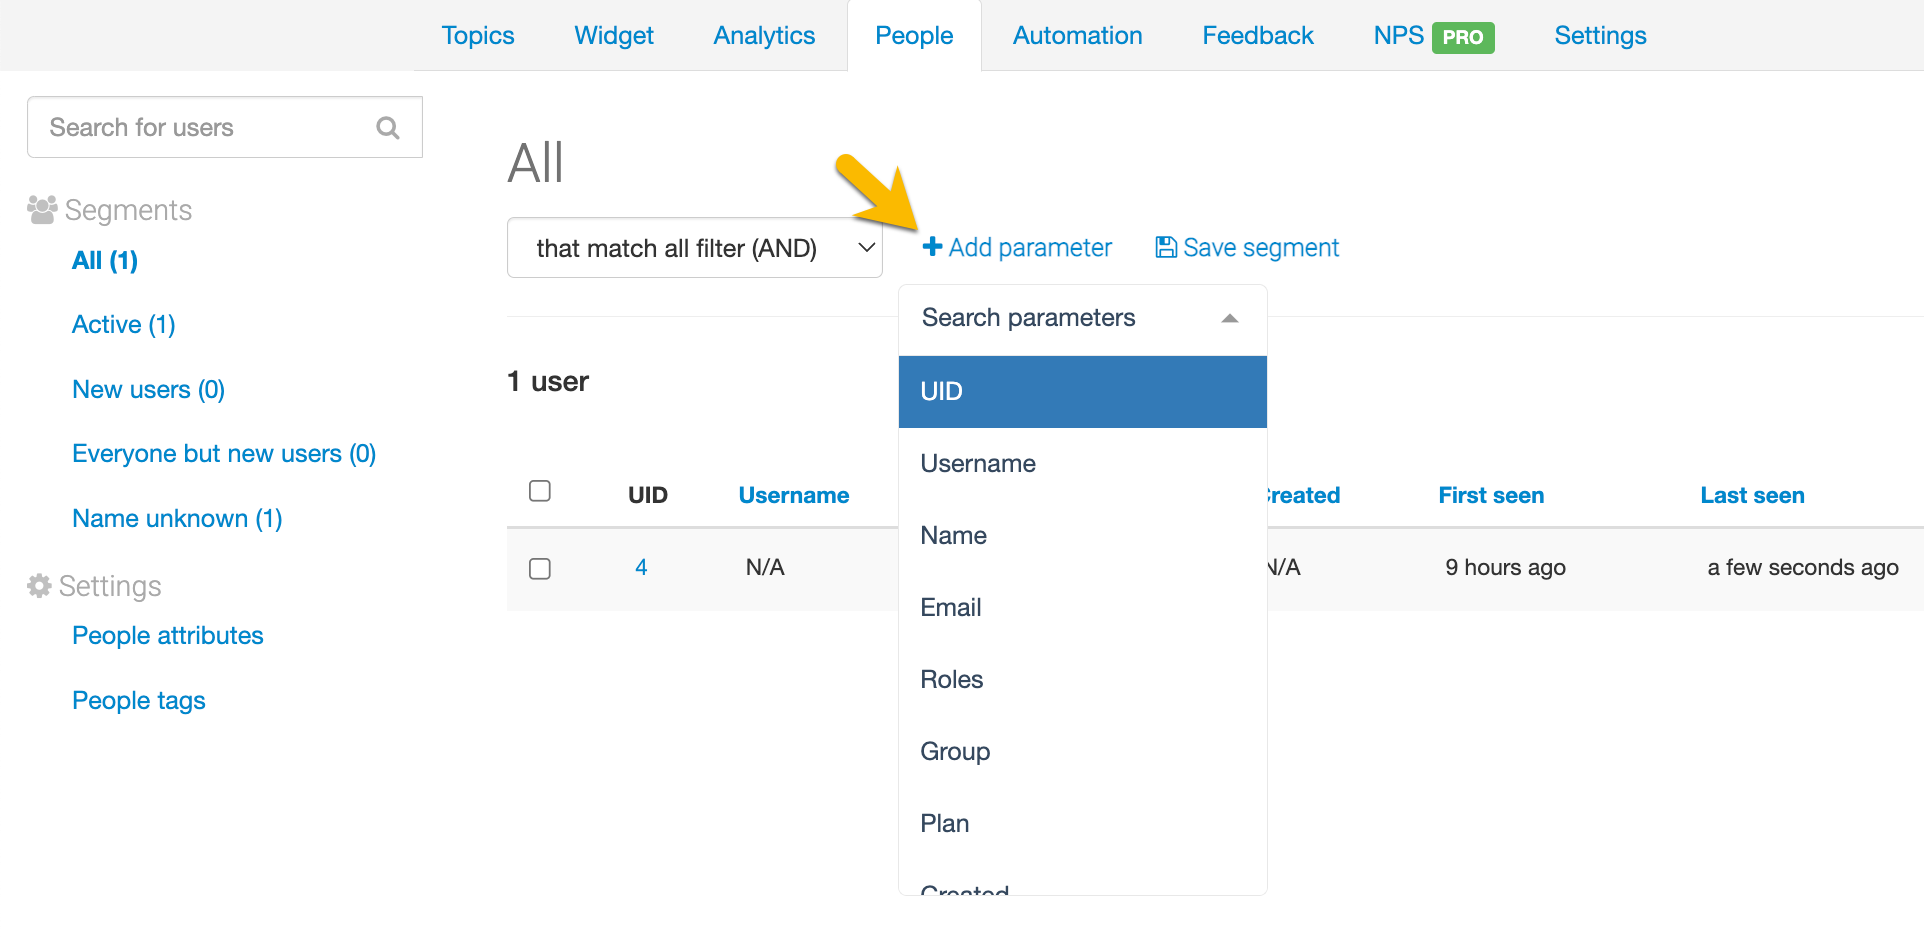Image resolution: width=1924 pixels, height=940 pixels.
Task: Check the checkbox for user row 4
Action: (x=540, y=569)
